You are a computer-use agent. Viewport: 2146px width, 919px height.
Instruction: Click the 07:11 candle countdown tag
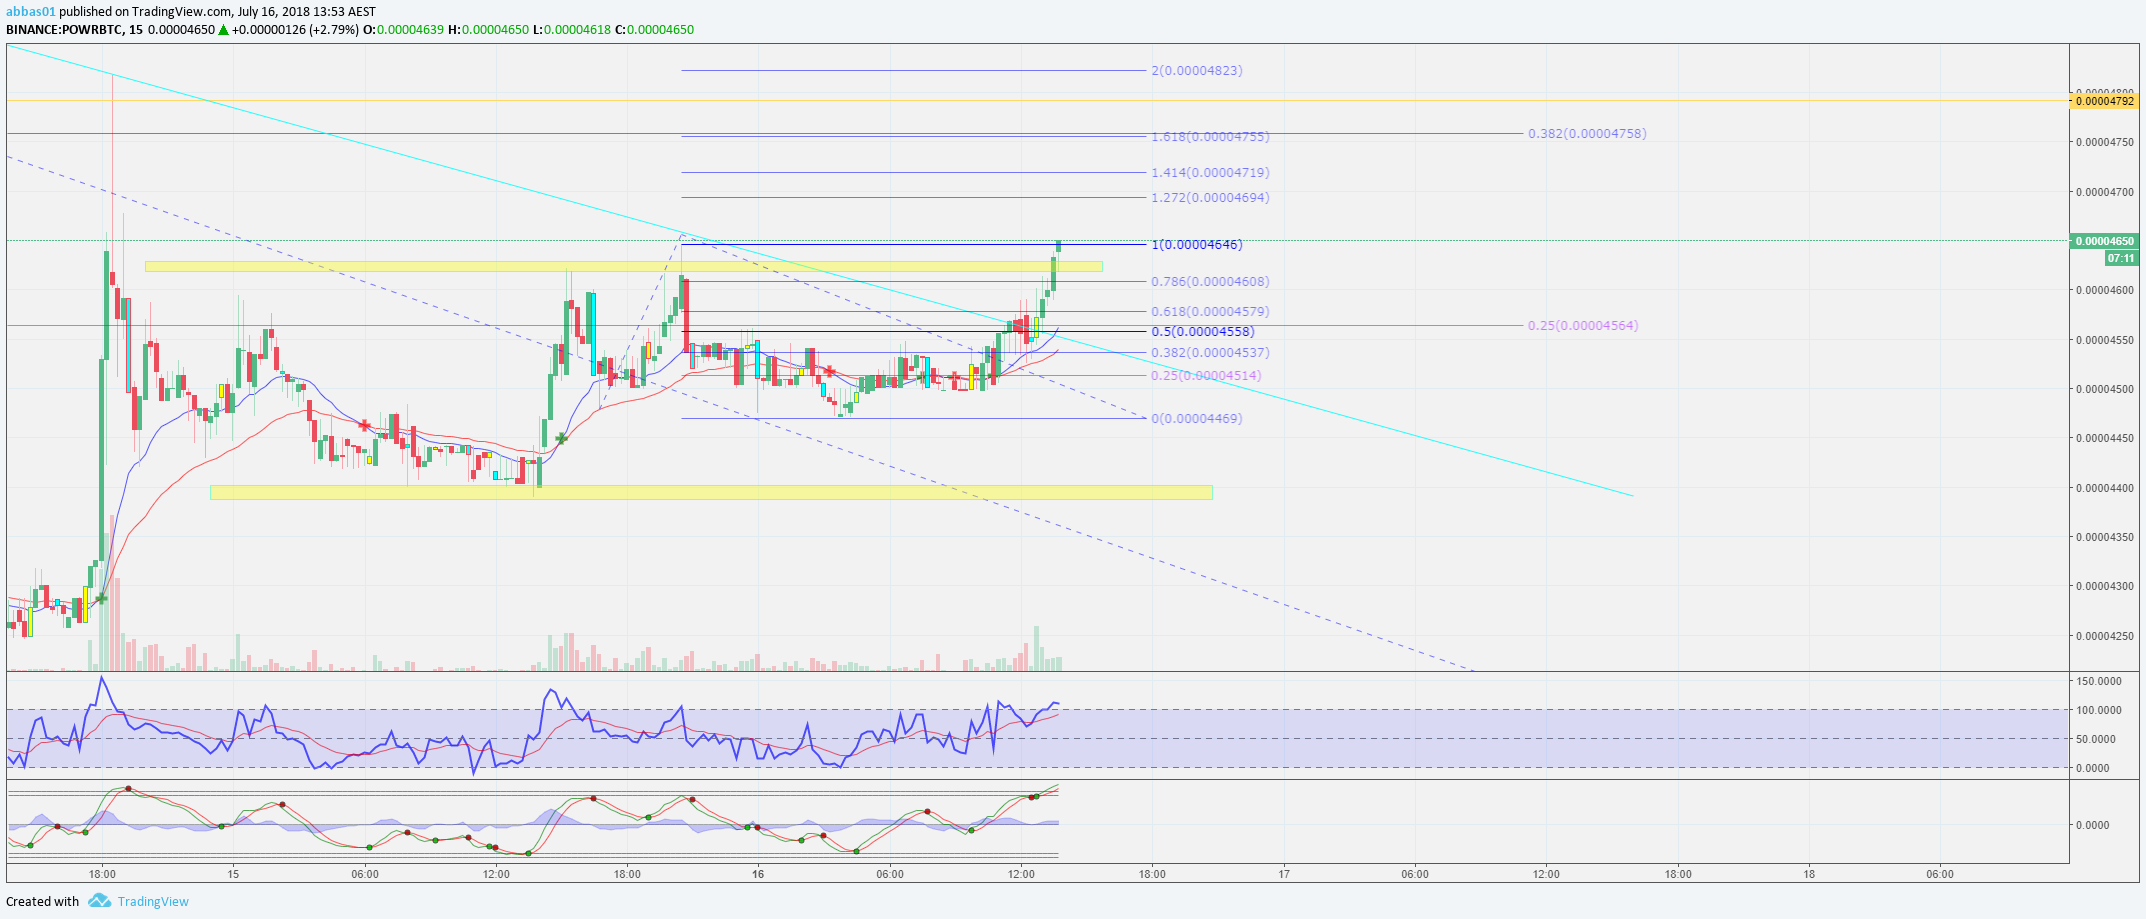2121,258
